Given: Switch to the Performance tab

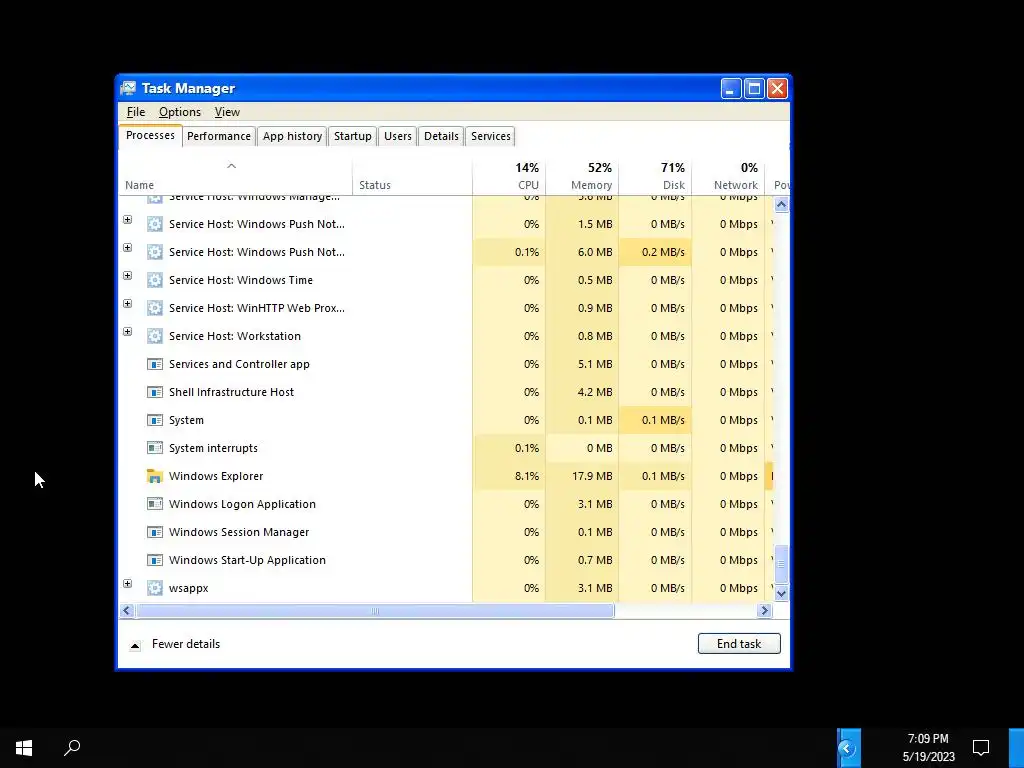Looking at the screenshot, I should click(x=219, y=136).
